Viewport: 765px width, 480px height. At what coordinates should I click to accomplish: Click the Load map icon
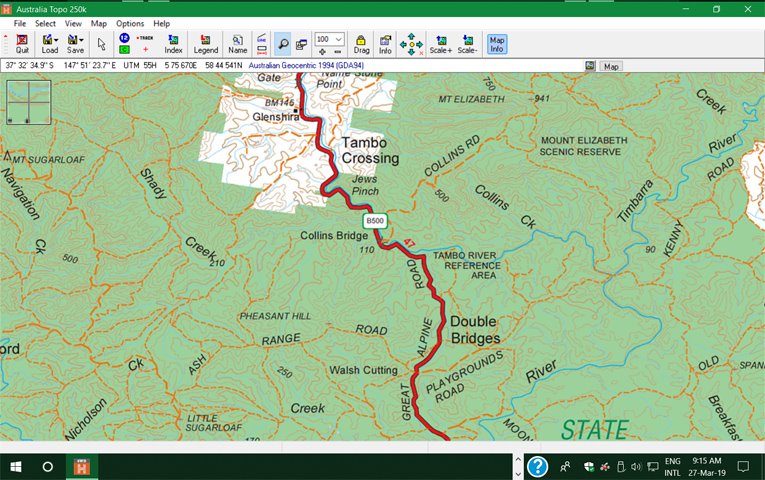pos(47,40)
